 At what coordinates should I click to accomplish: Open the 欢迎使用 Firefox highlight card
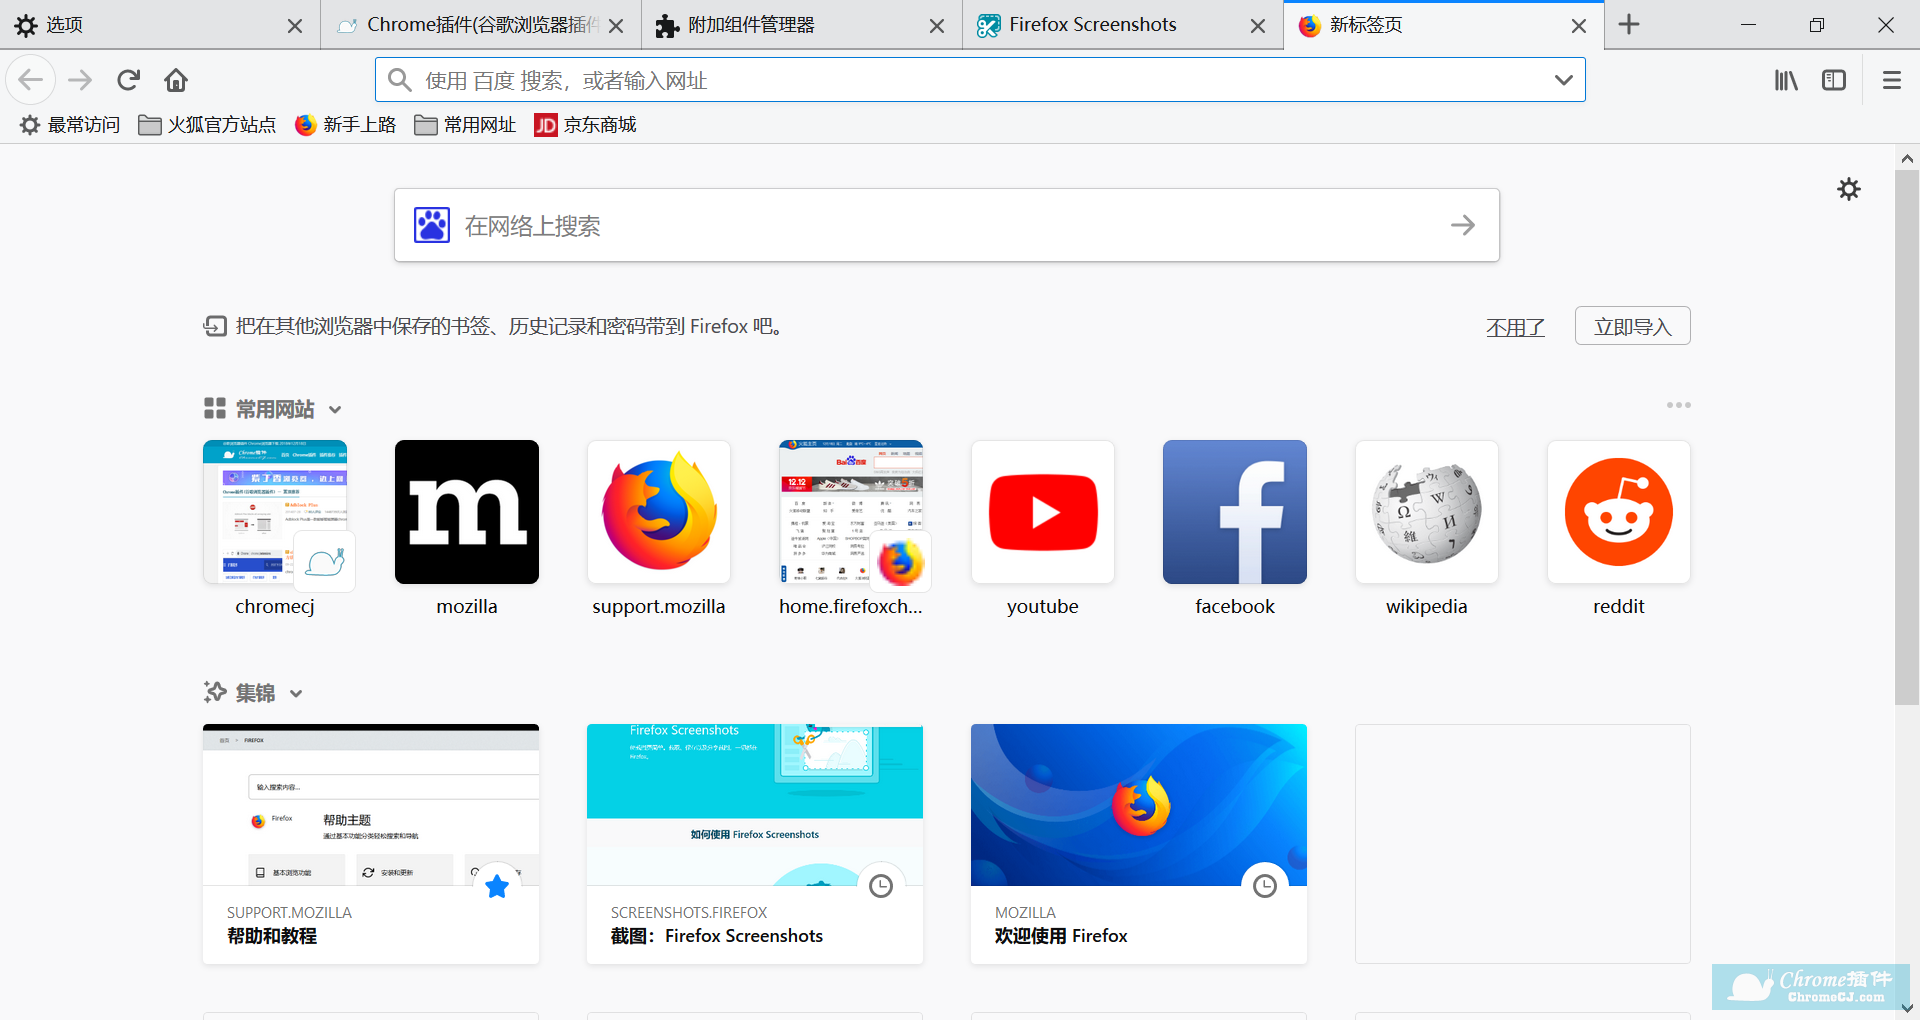[x=1139, y=844]
